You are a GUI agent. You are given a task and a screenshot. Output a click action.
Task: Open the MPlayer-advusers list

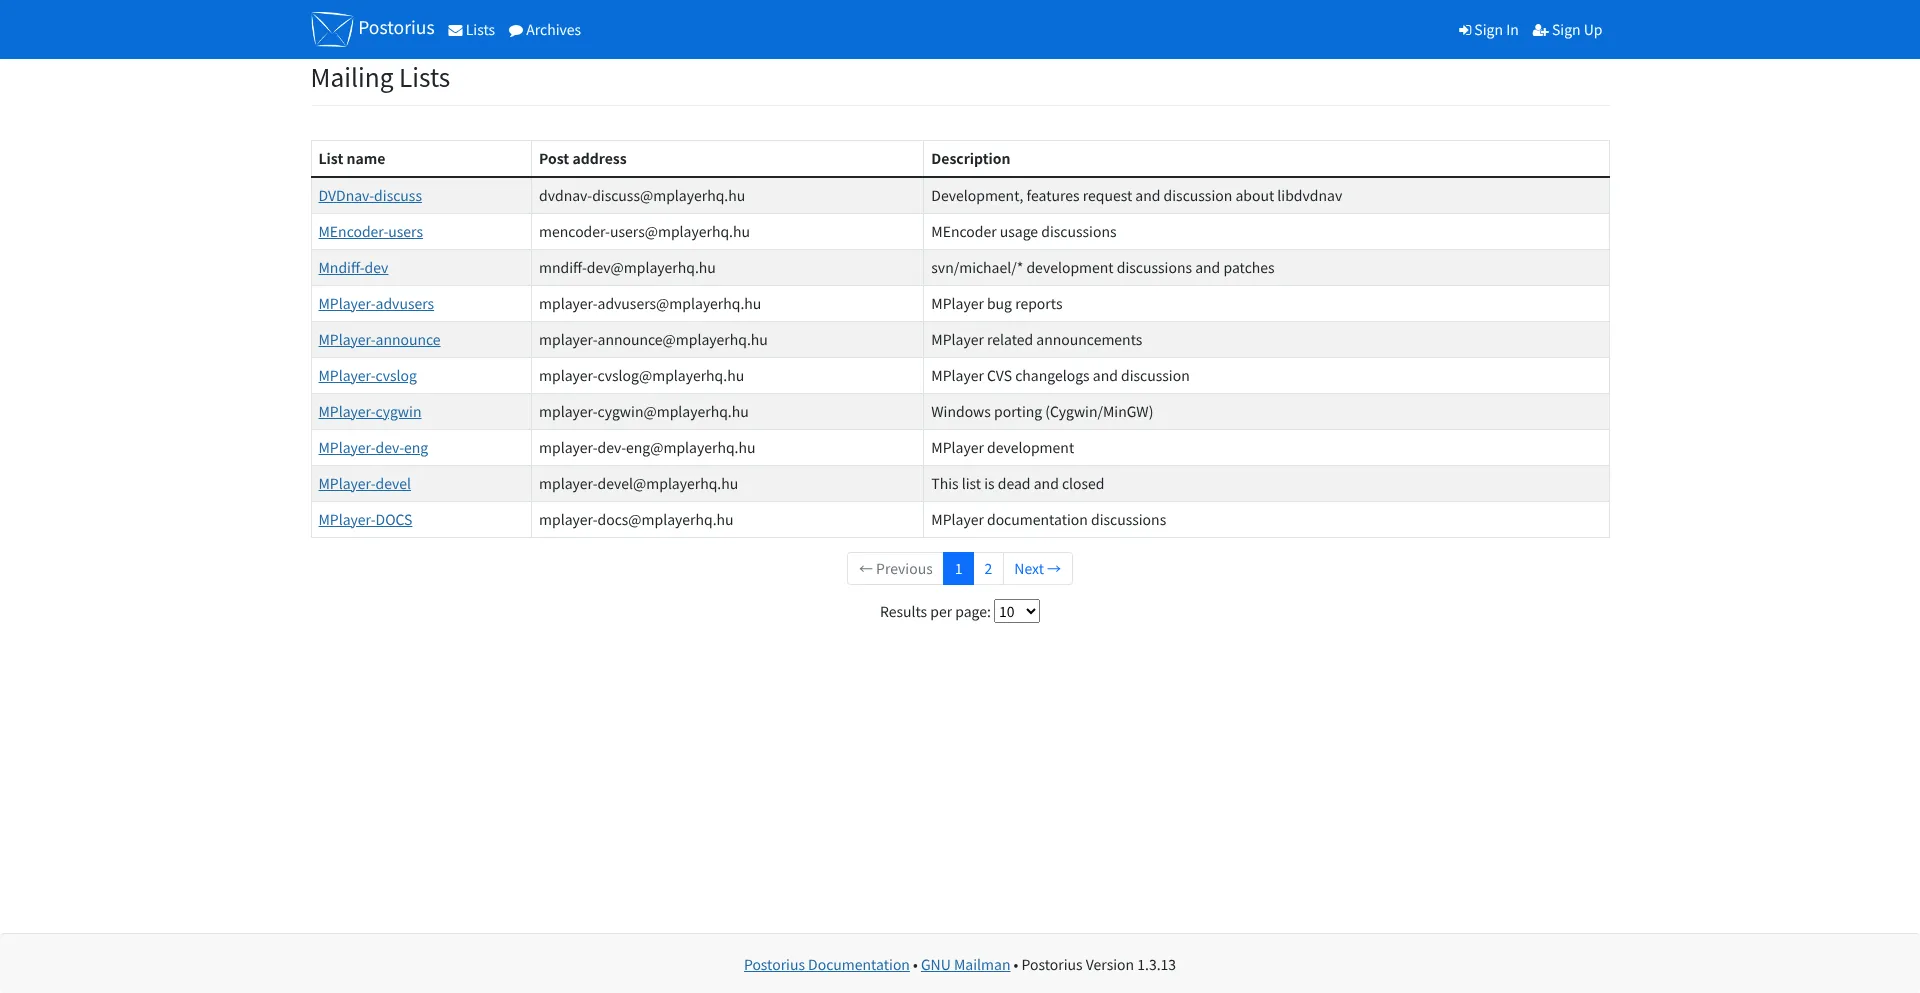pos(376,304)
